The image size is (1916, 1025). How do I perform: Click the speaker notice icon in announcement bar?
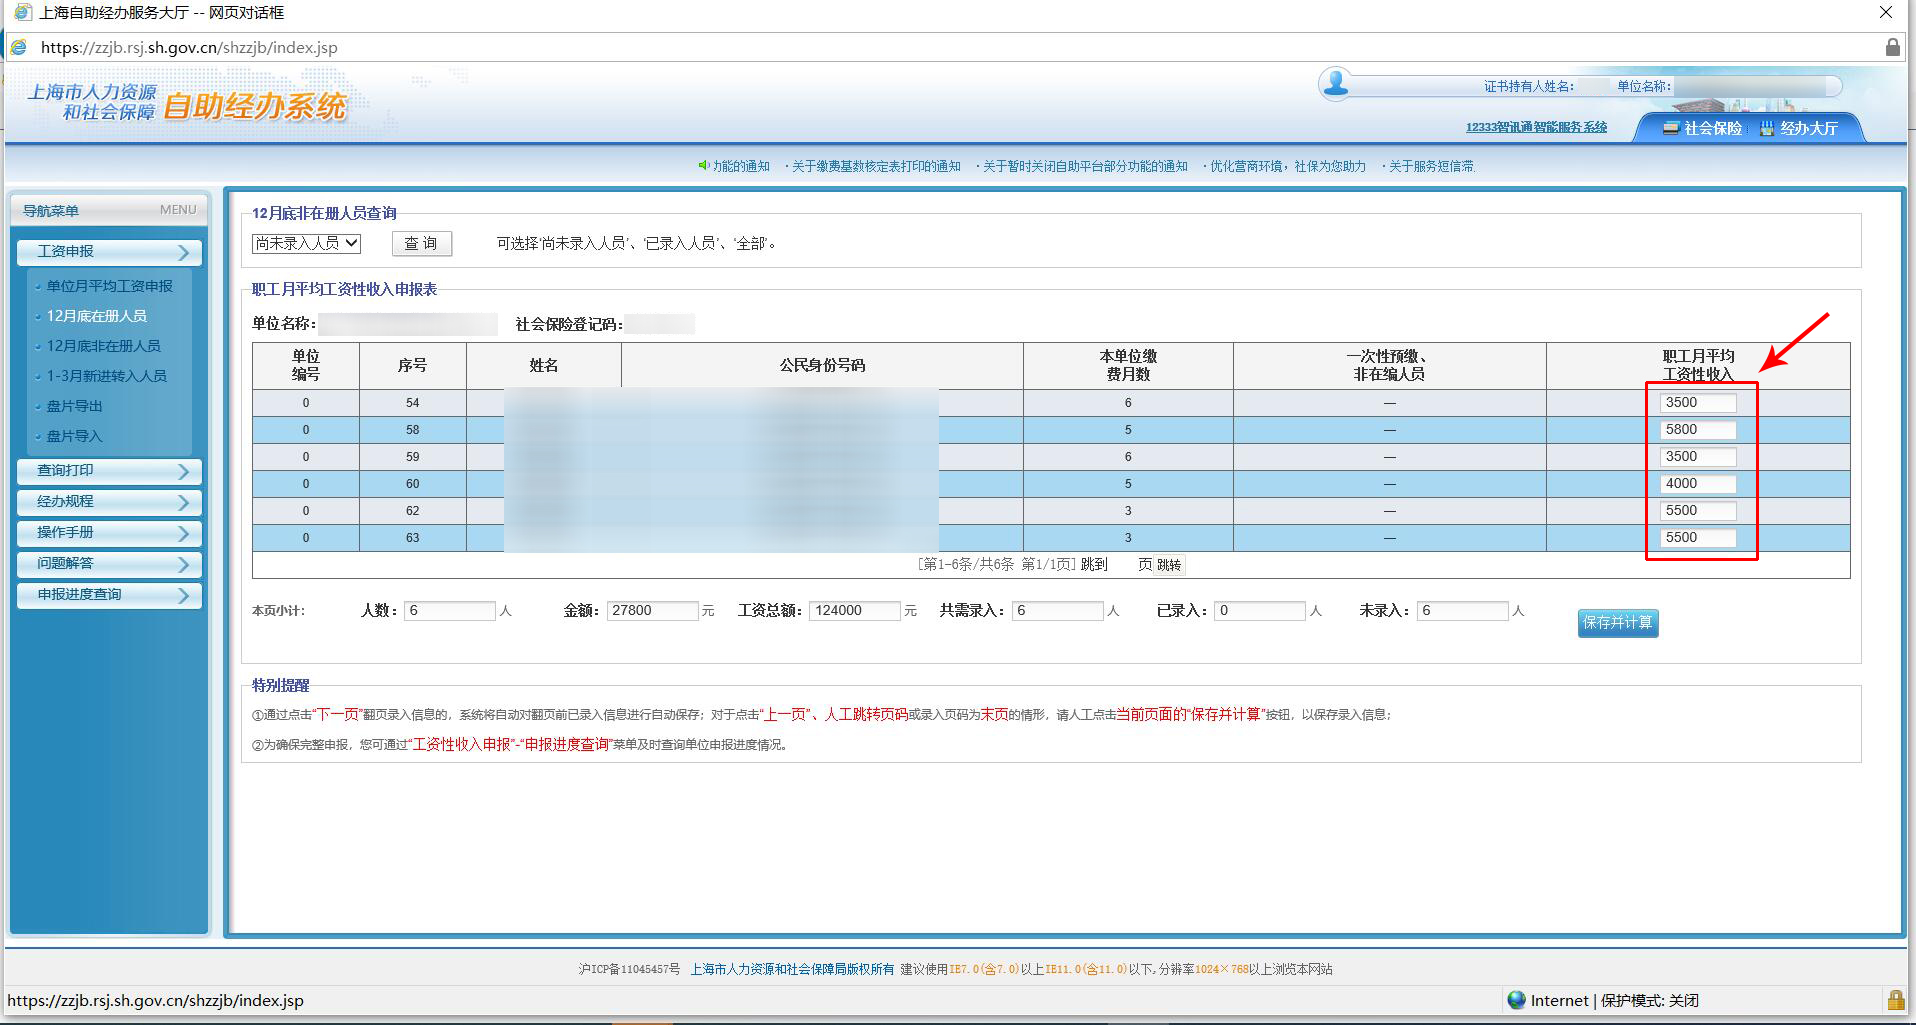click(703, 166)
